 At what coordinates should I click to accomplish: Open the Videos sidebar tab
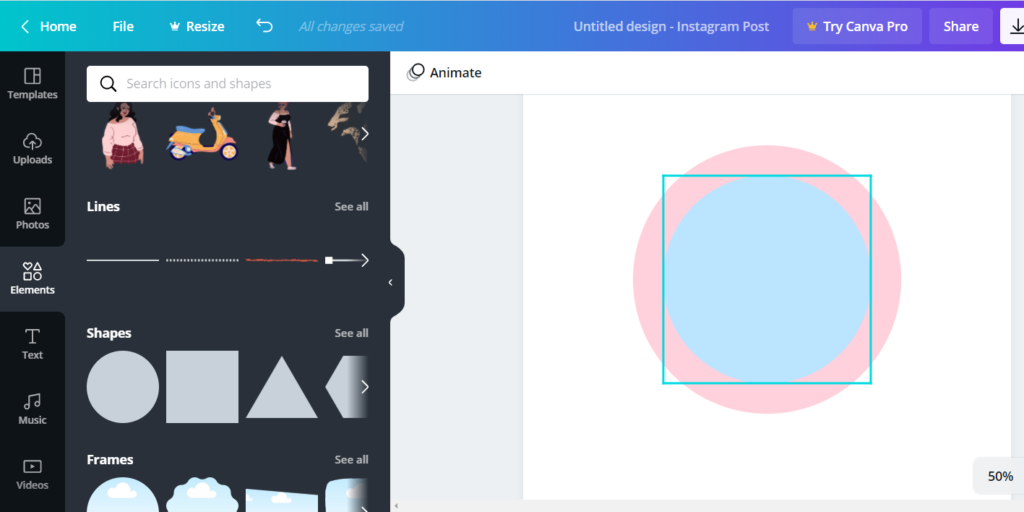(x=32, y=475)
